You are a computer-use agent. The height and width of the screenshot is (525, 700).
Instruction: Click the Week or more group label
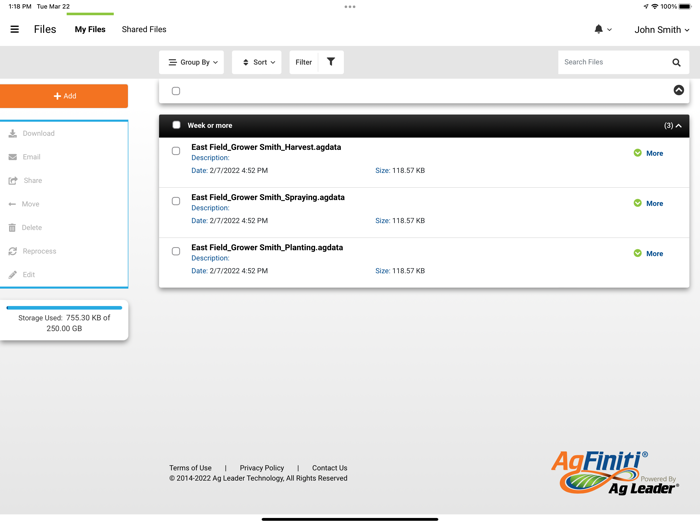tap(209, 125)
